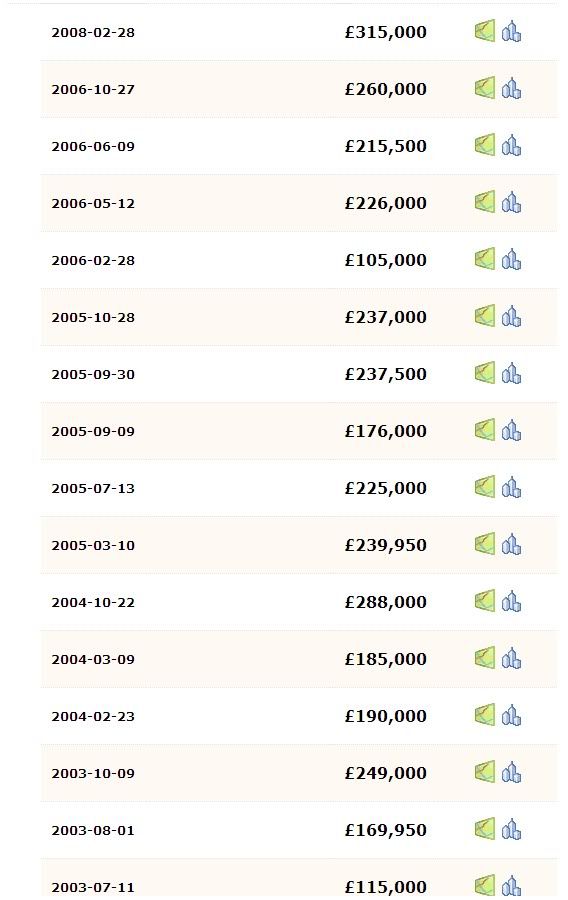Screen dimensions: 568x900
Task: Click buildings icon for 2005-09-09 sale
Action: click(511, 430)
